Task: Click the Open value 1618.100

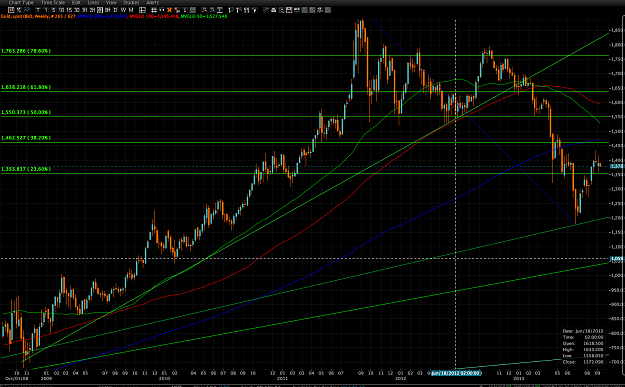Action: tap(593, 343)
